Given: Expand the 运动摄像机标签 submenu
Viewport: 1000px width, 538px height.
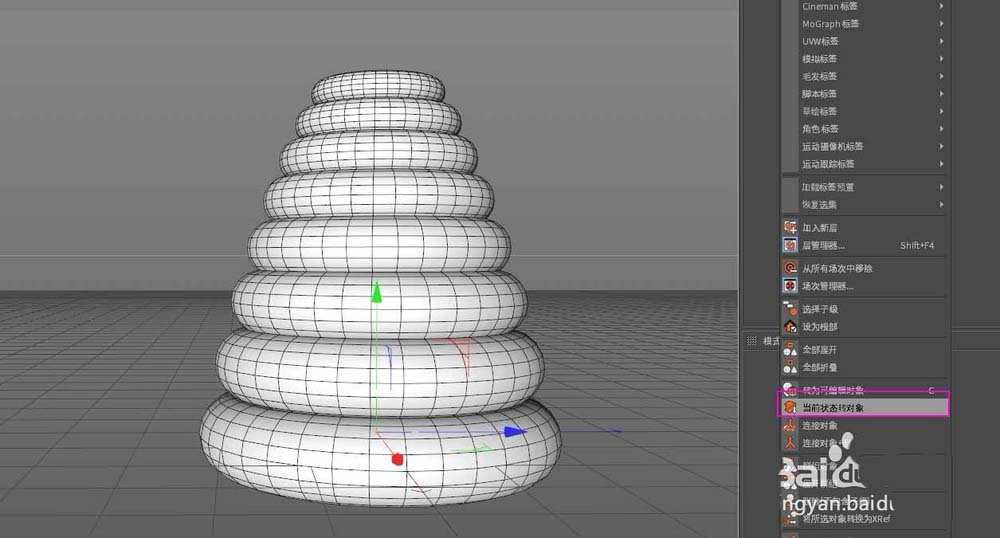Looking at the screenshot, I should [x=864, y=146].
